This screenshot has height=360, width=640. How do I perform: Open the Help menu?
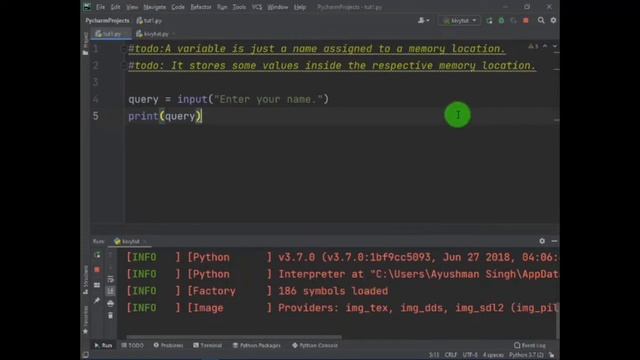(300, 7)
